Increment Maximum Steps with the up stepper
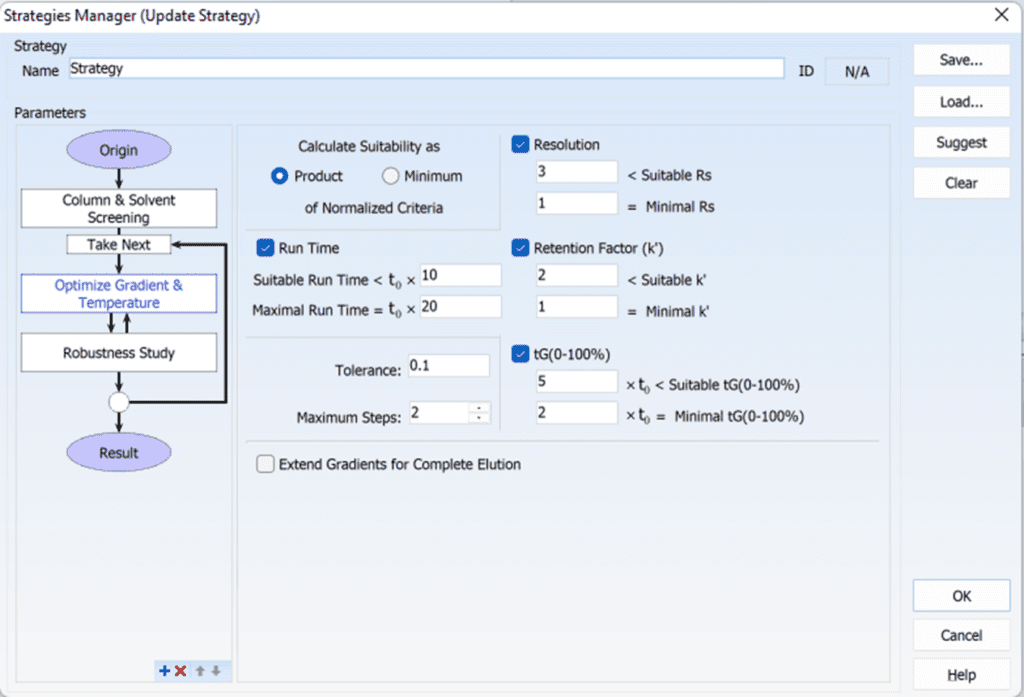Viewport: 1024px width, 697px height. (477, 408)
